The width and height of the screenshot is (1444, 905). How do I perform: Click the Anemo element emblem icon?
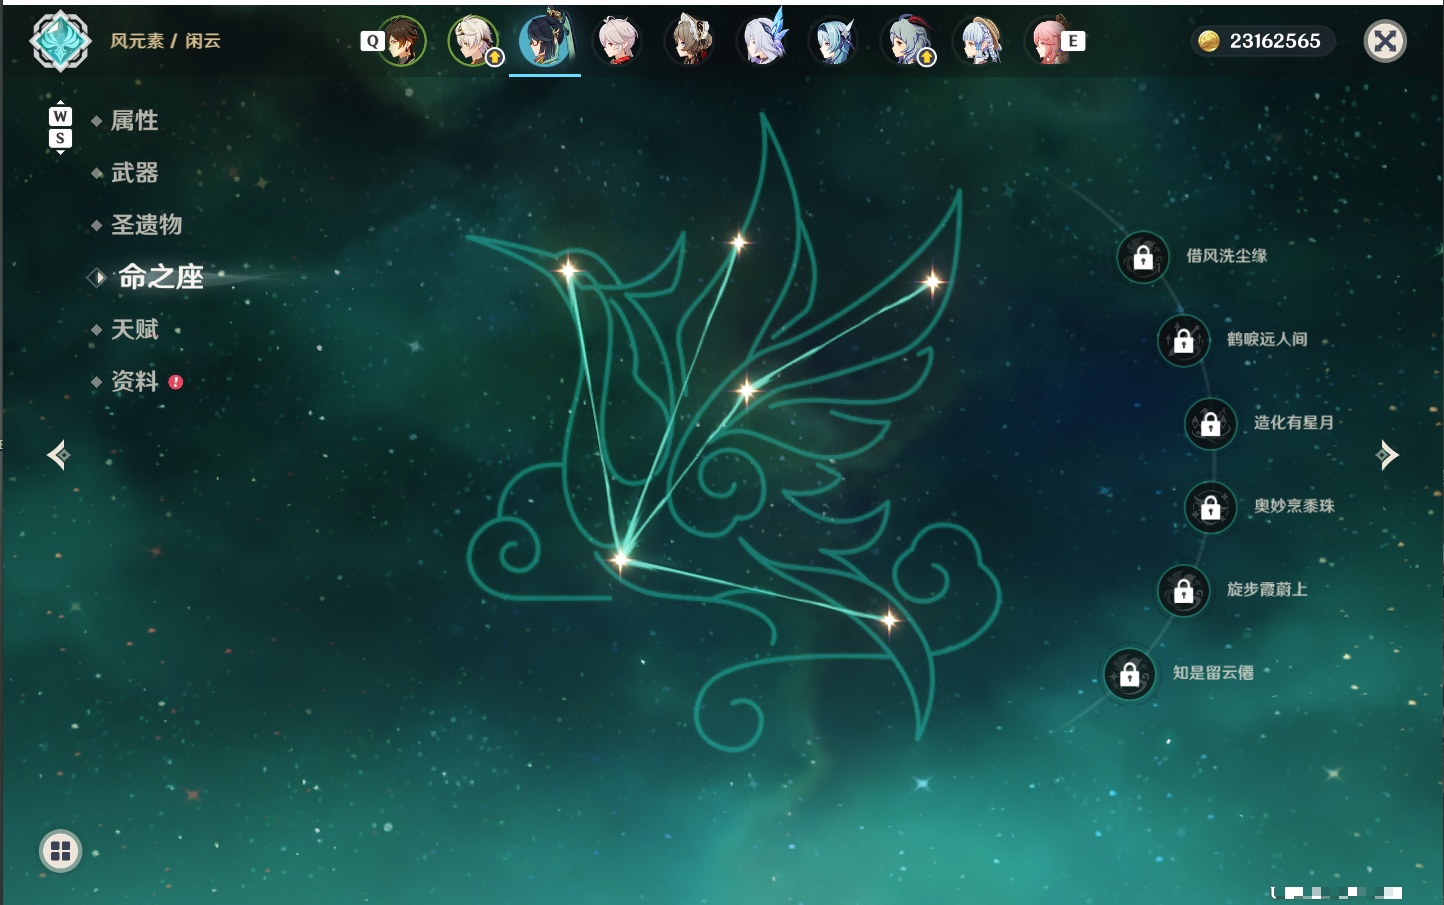click(x=60, y=41)
